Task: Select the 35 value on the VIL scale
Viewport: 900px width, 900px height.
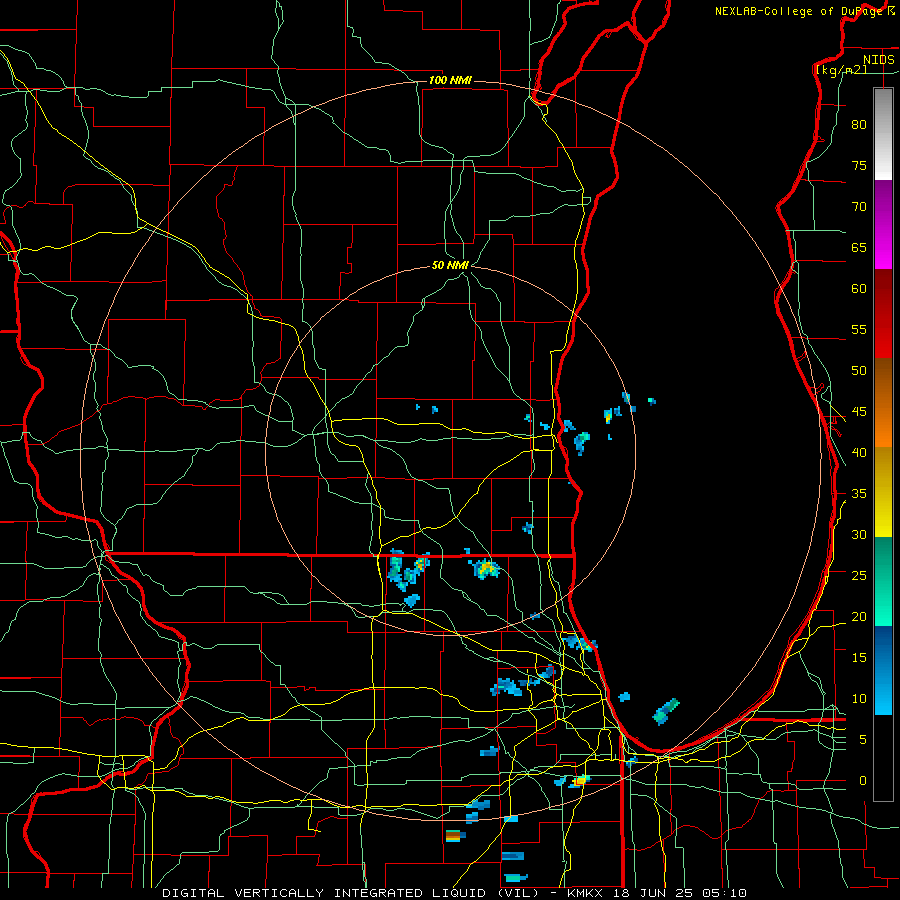Action: [x=859, y=494]
